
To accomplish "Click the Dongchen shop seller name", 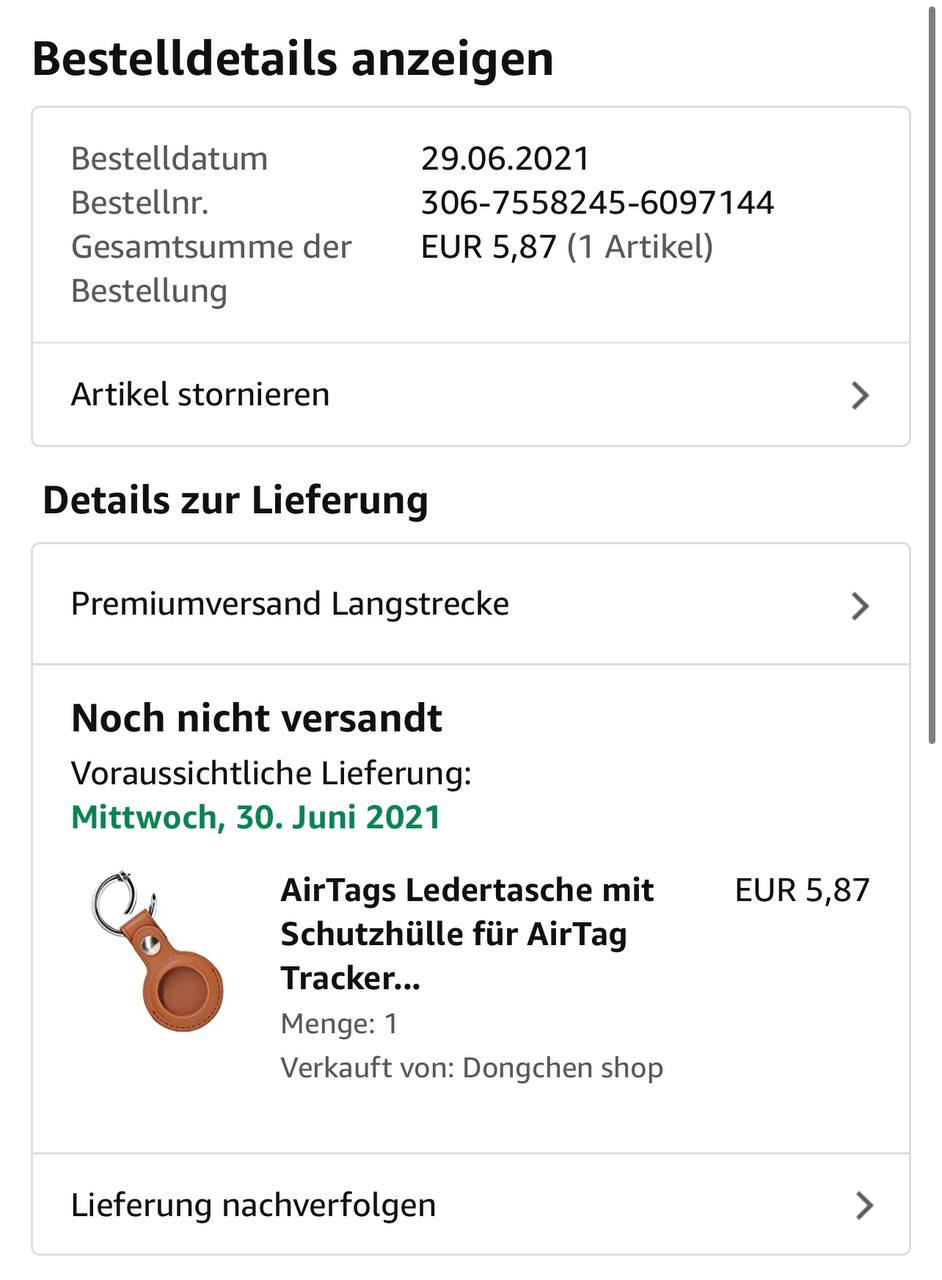I will (562, 1068).
